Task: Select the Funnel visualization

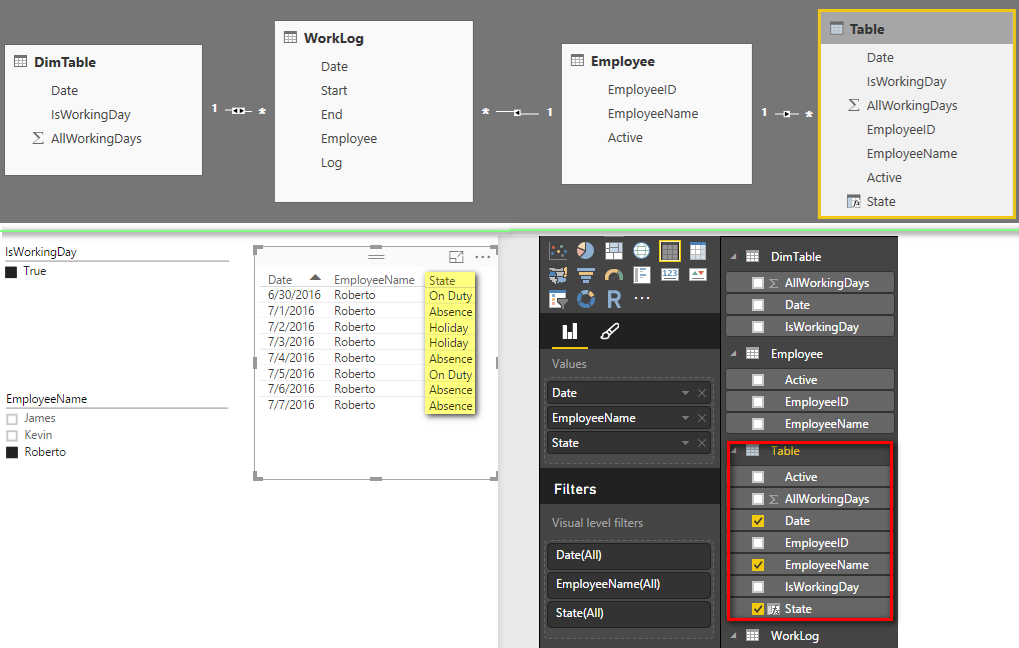Action: [586, 276]
